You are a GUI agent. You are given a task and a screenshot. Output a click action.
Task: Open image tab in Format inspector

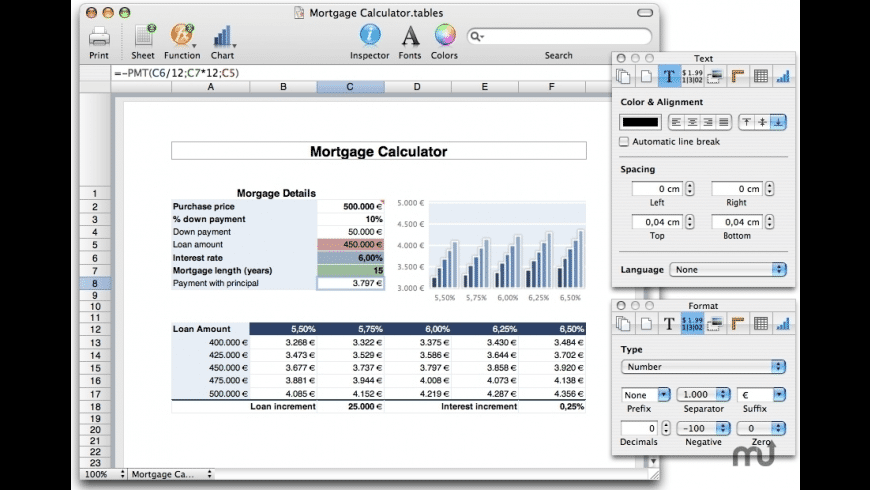pyautogui.click(x=715, y=323)
